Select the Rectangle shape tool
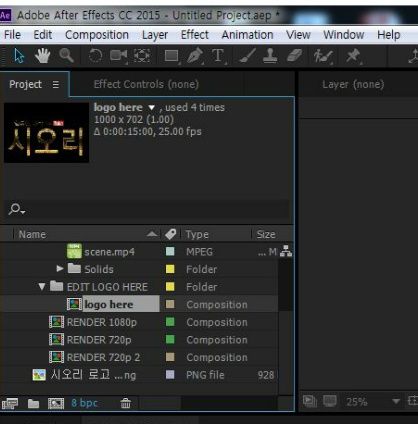The height and width of the screenshot is (424, 418). tap(172, 56)
